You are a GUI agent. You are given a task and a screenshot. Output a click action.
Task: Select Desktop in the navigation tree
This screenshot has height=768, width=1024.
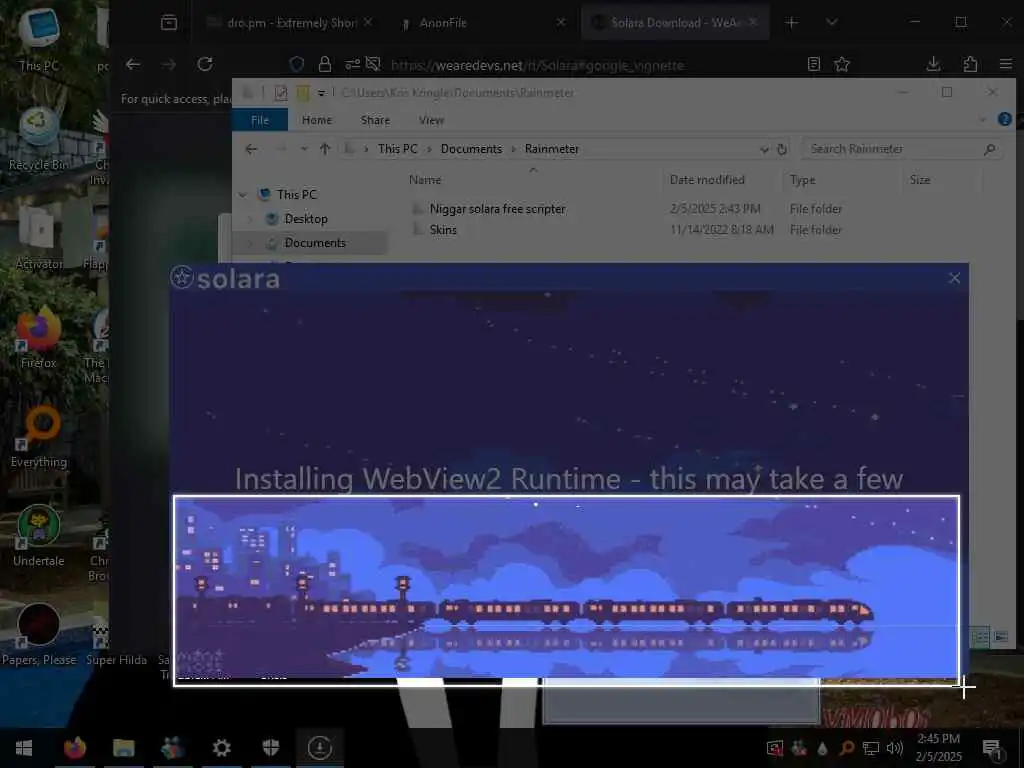(x=306, y=219)
